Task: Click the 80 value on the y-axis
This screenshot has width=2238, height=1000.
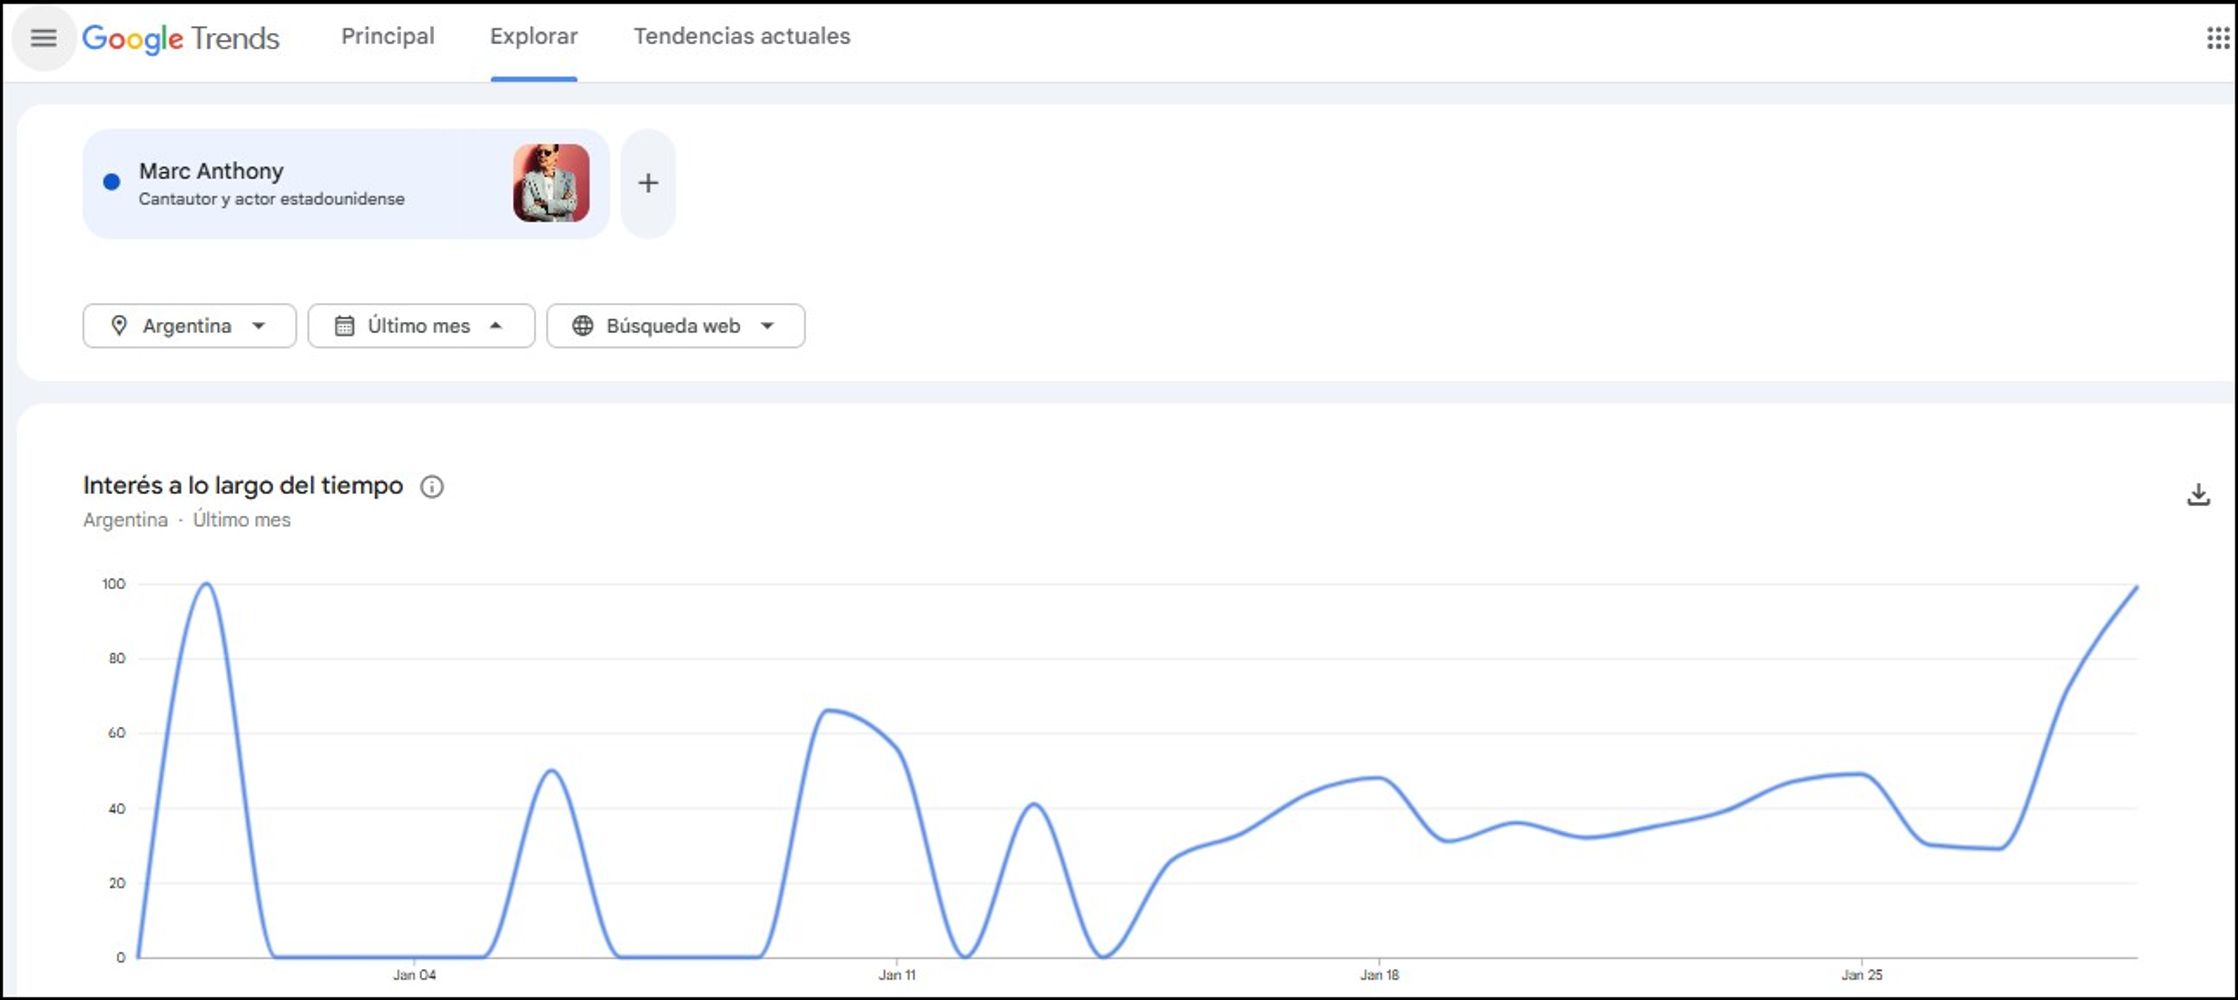Action: (x=117, y=659)
